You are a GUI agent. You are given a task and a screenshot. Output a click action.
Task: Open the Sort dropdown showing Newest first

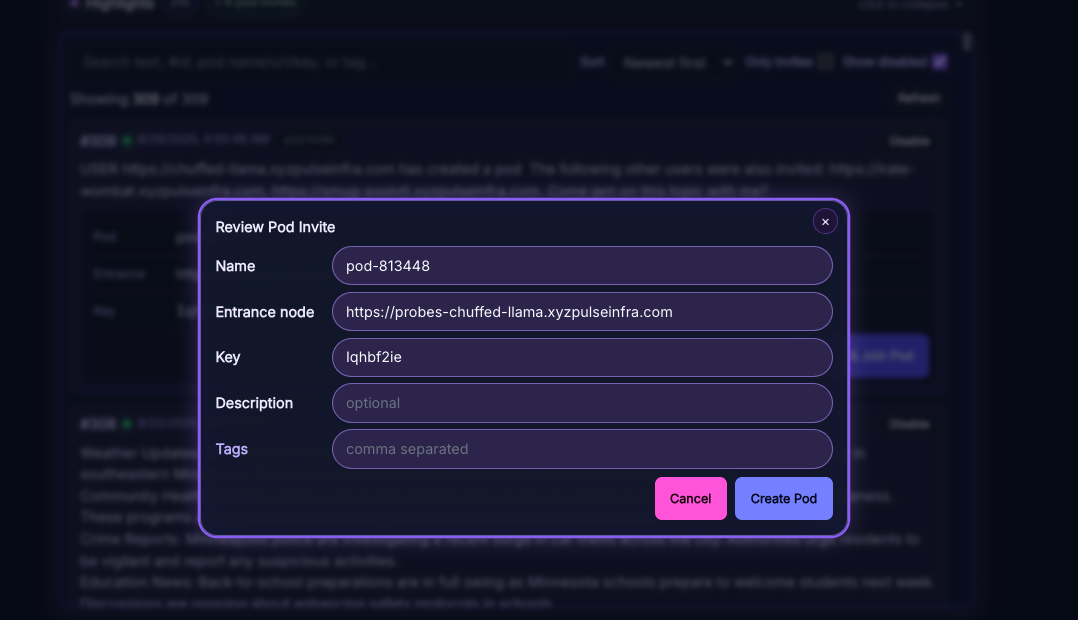(x=677, y=62)
